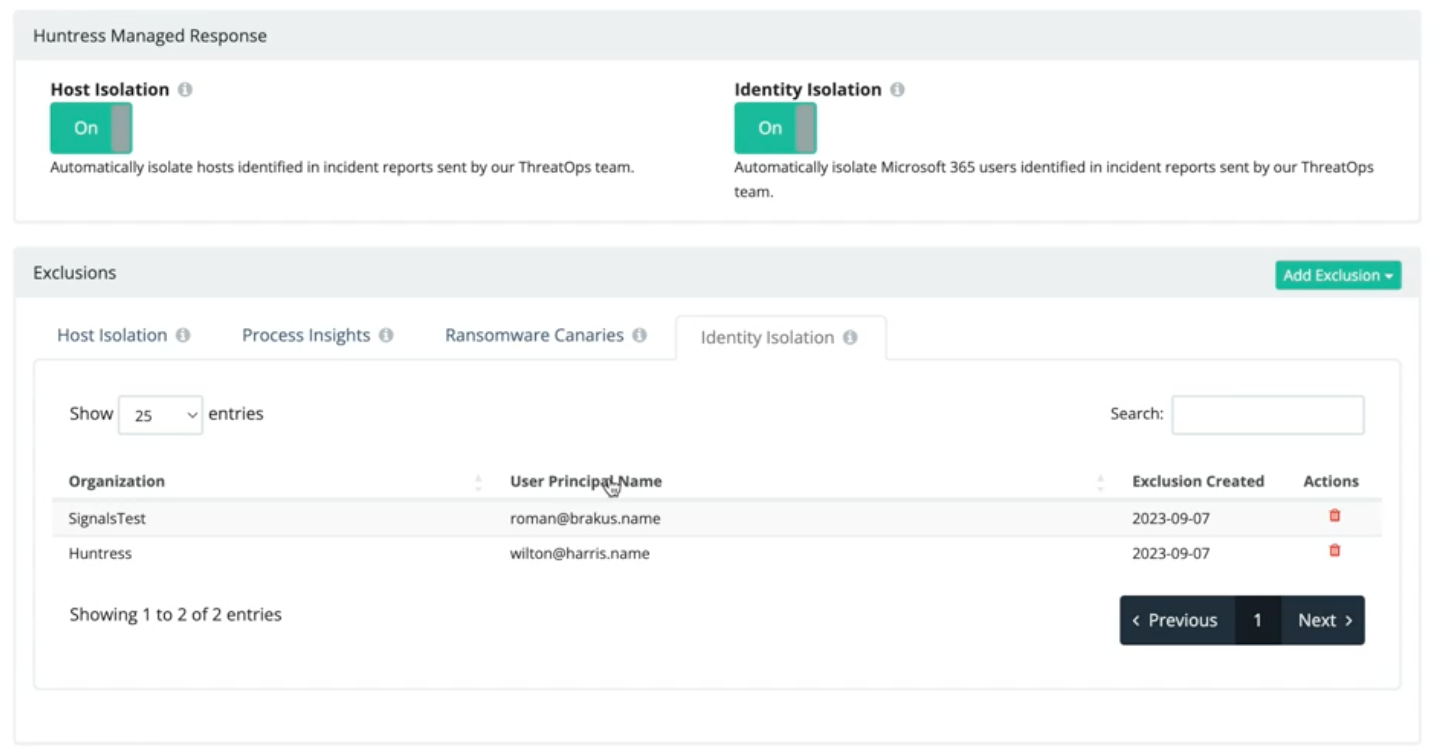Go to Next page
This screenshot has height=756, width=1436.
[1323, 621]
